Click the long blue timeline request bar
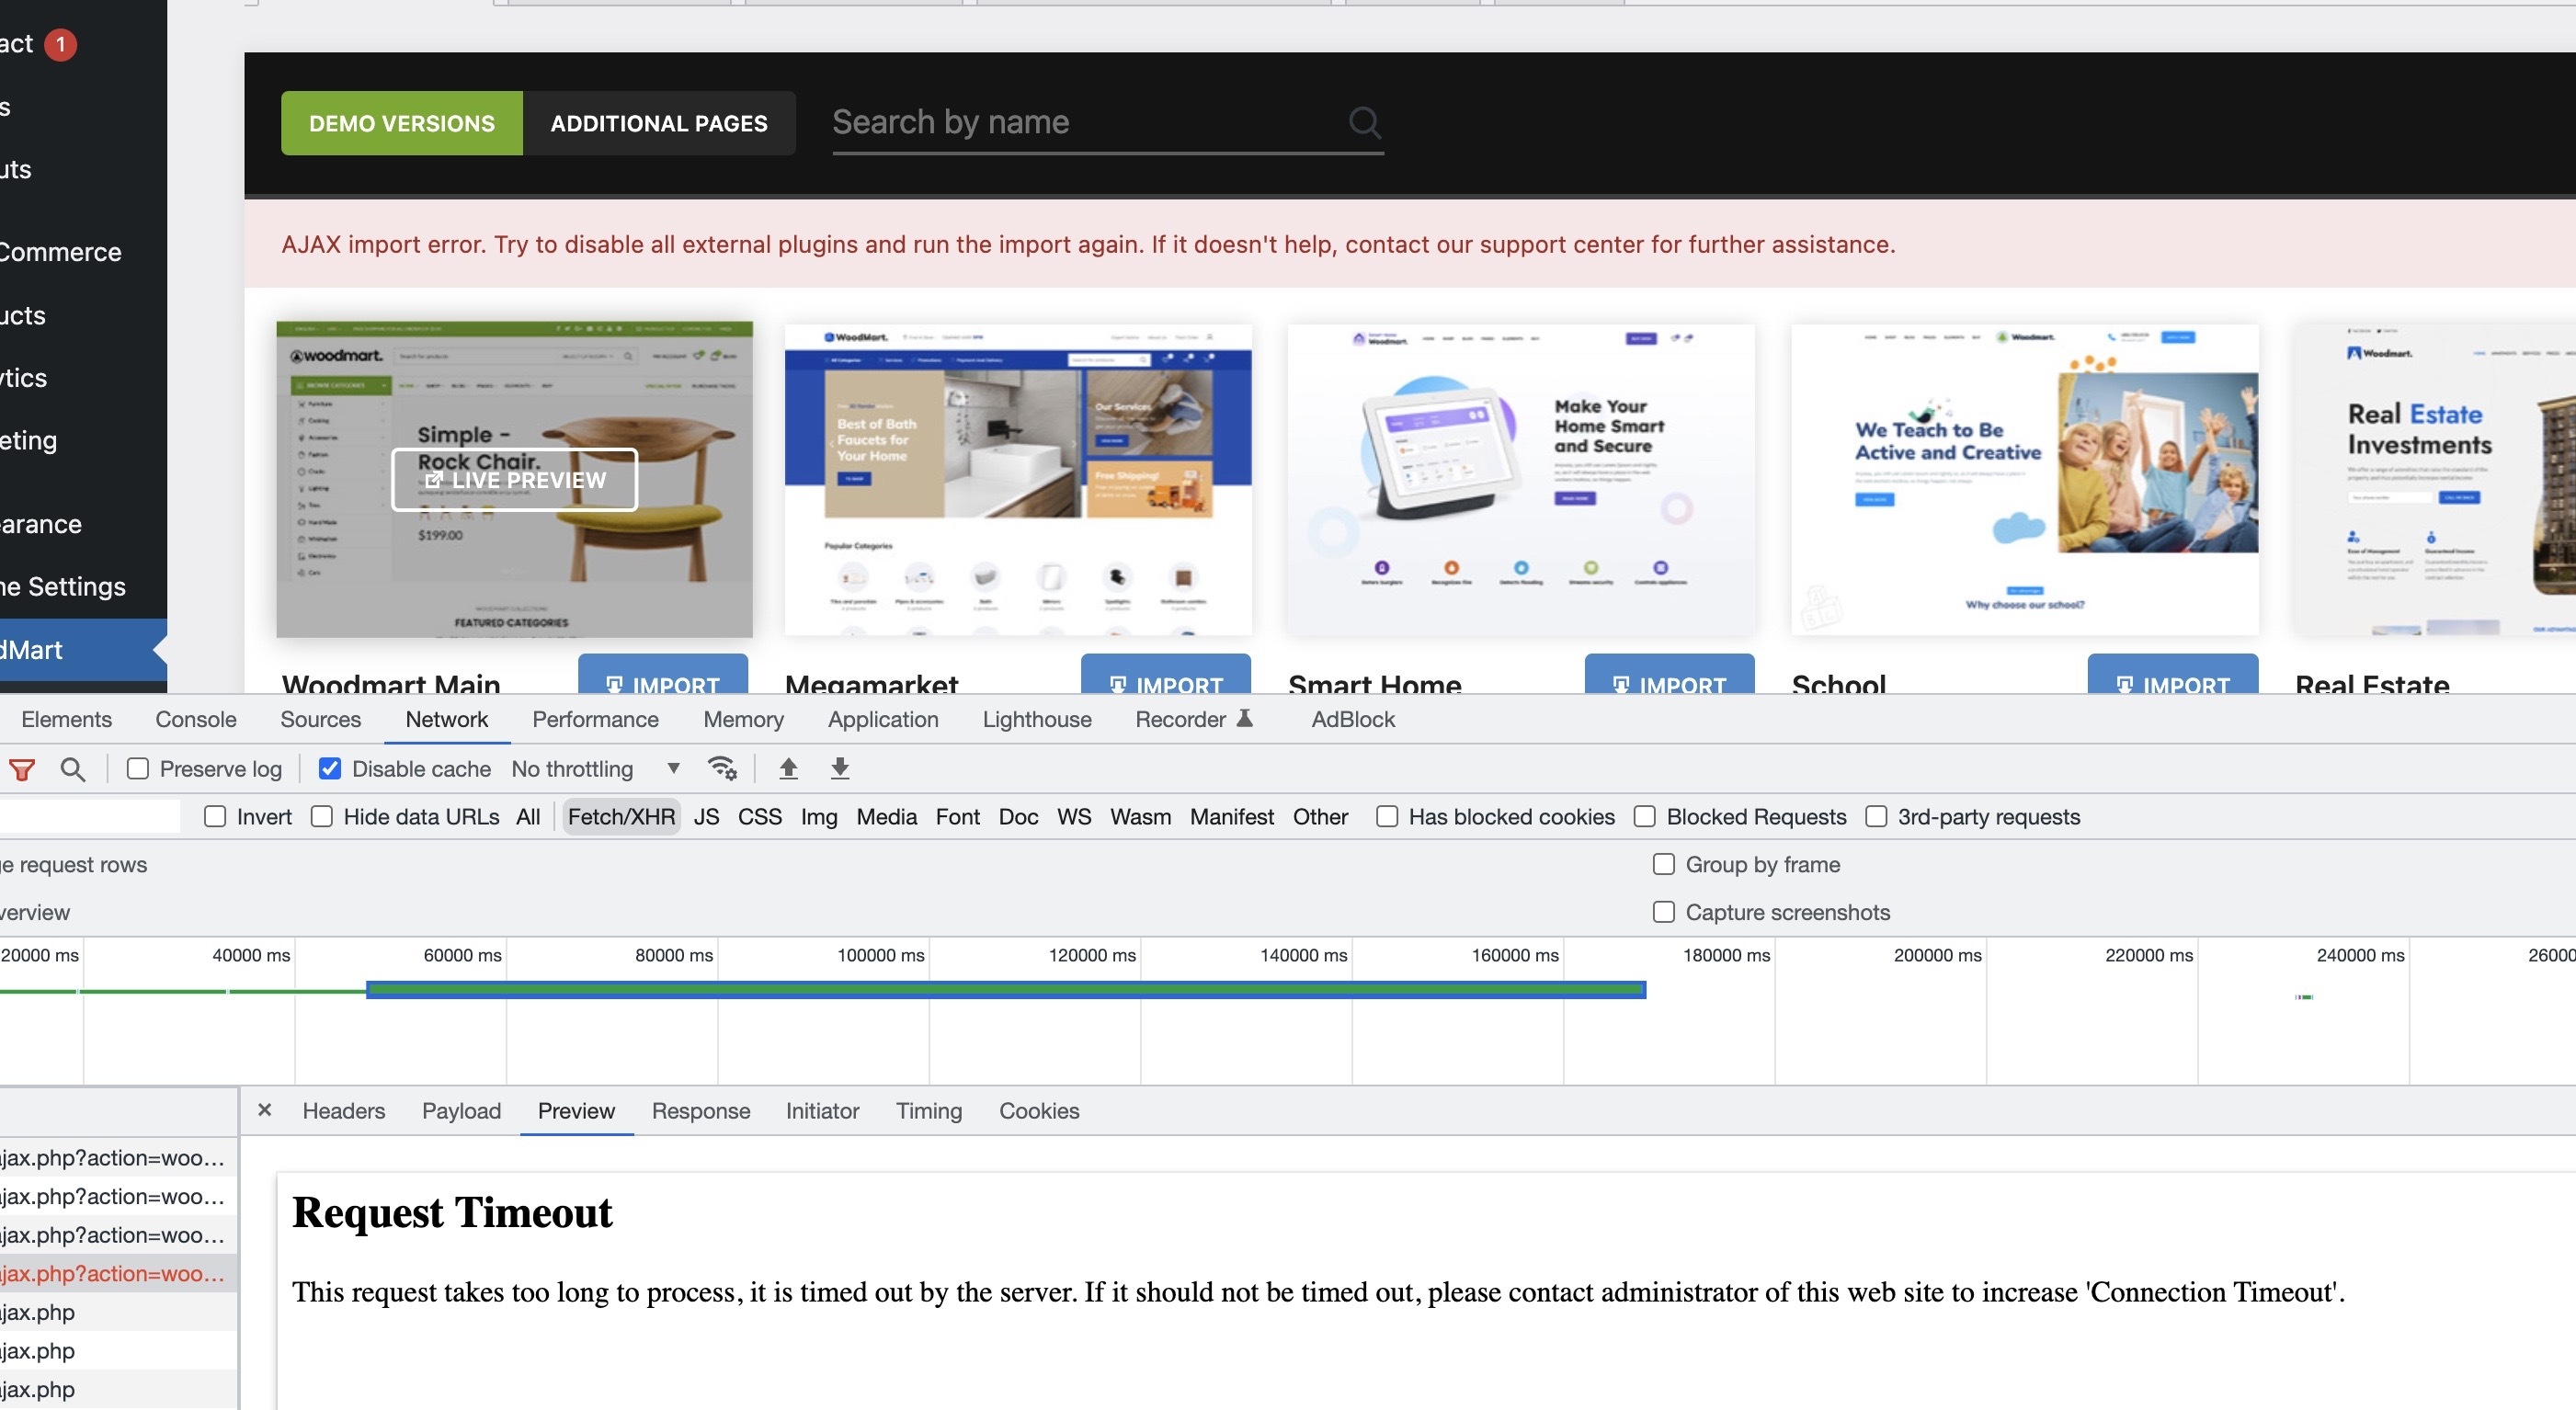2576x1410 pixels. (x=1005, y=990)
